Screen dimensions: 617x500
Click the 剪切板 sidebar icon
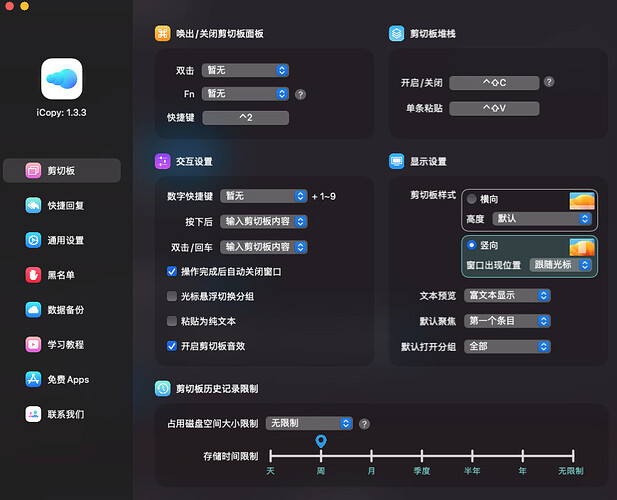coord(33,170)
